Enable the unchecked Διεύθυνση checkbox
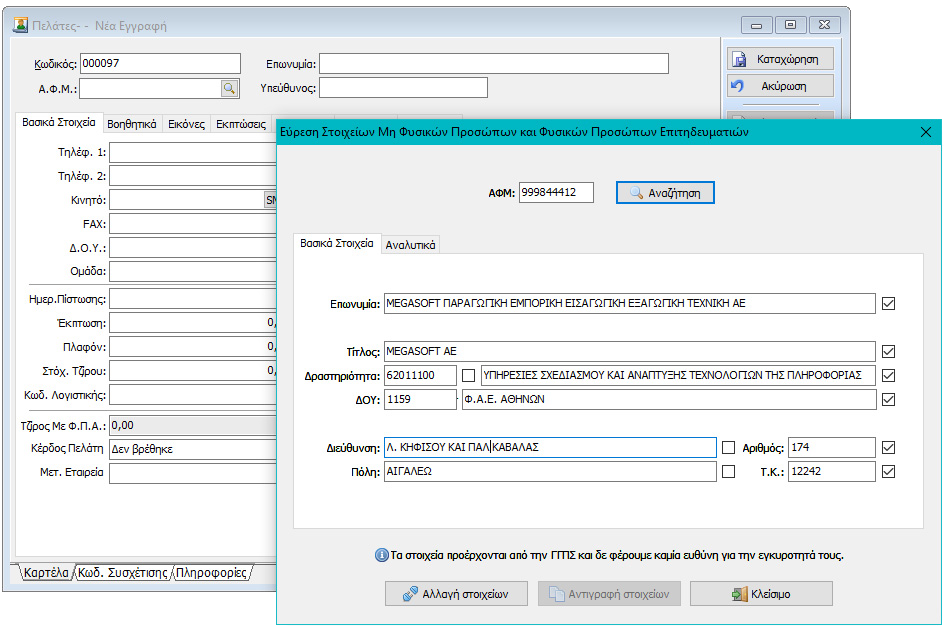This screenshot has width=949, height=631. pyautogui.click(x=728, y=447)
